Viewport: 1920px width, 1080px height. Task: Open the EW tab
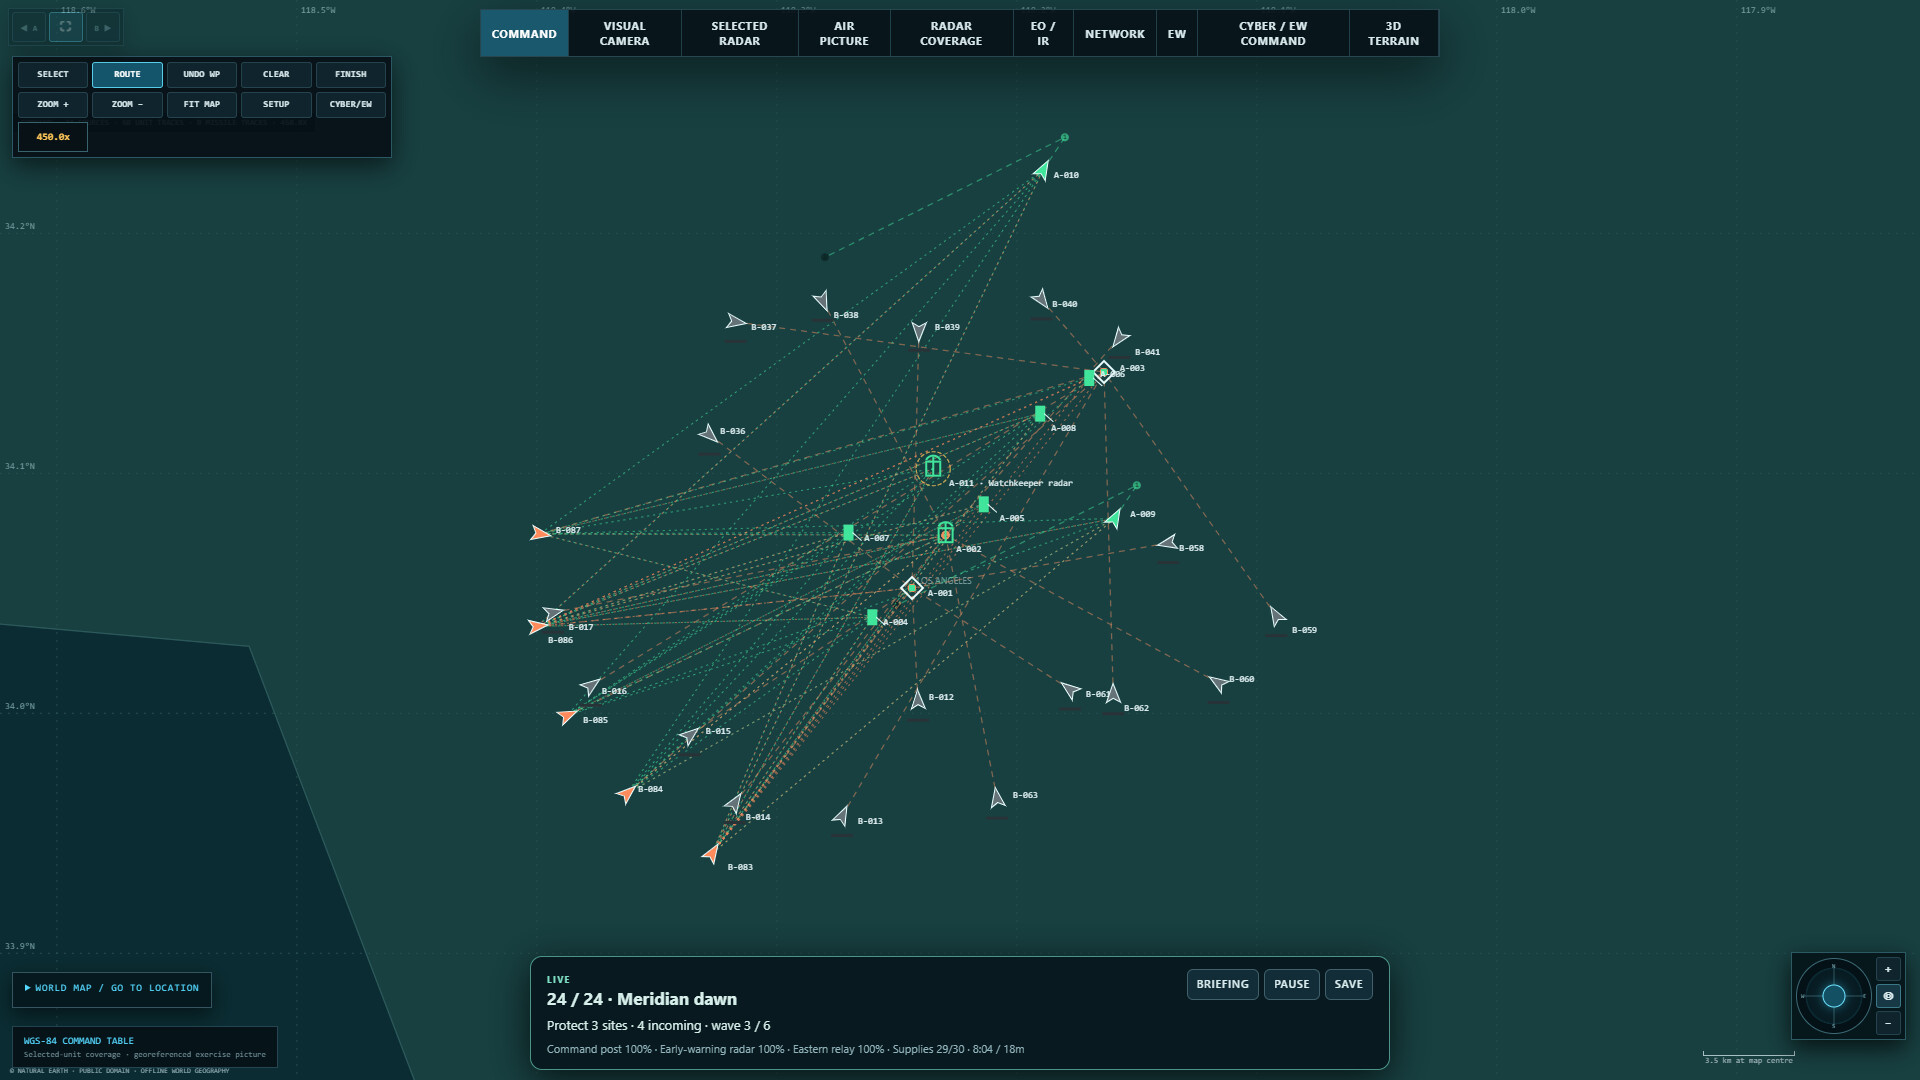click(x=1177, y=34)
